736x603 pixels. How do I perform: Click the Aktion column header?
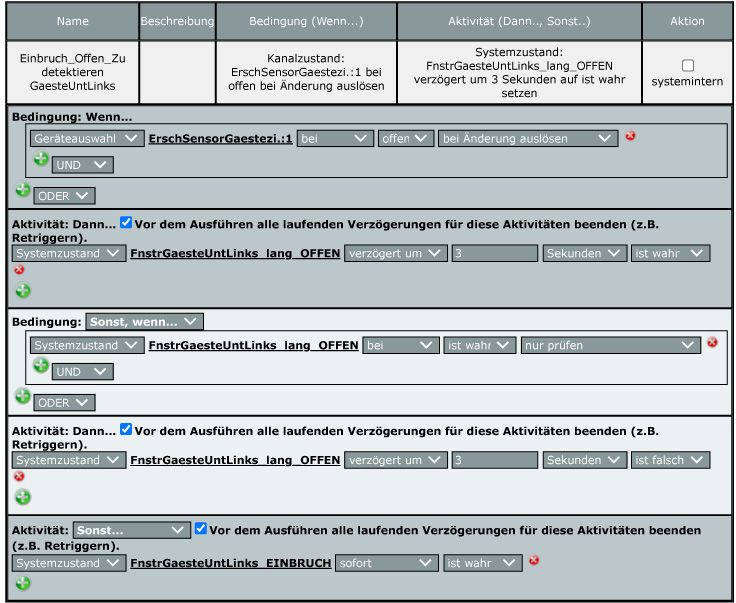pos(687,21)
